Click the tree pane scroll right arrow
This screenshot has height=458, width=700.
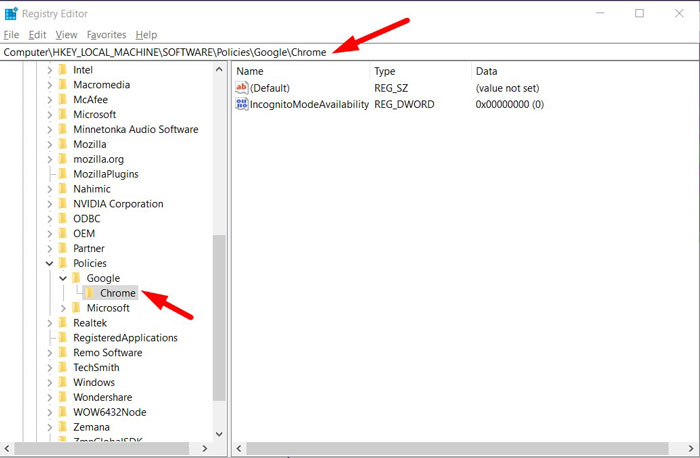coord(205,448)
